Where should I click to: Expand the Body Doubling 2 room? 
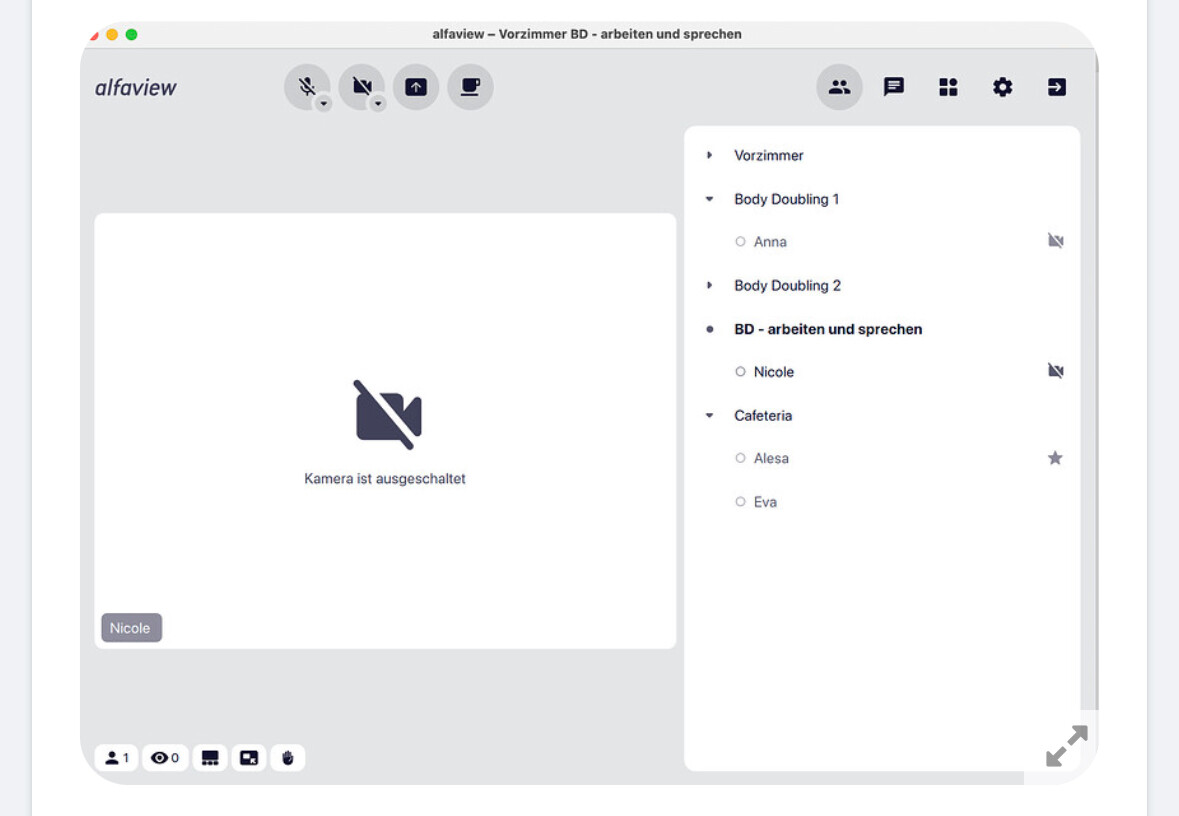tap(709, 285)
